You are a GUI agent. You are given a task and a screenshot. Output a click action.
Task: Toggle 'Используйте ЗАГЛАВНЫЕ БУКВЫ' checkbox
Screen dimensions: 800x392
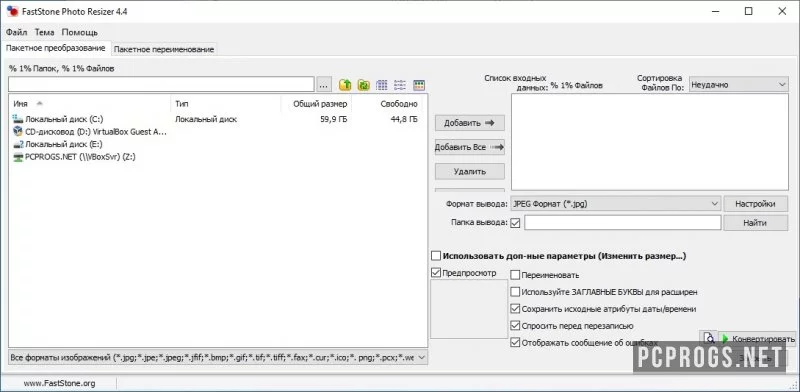click(x=515, y=292)
